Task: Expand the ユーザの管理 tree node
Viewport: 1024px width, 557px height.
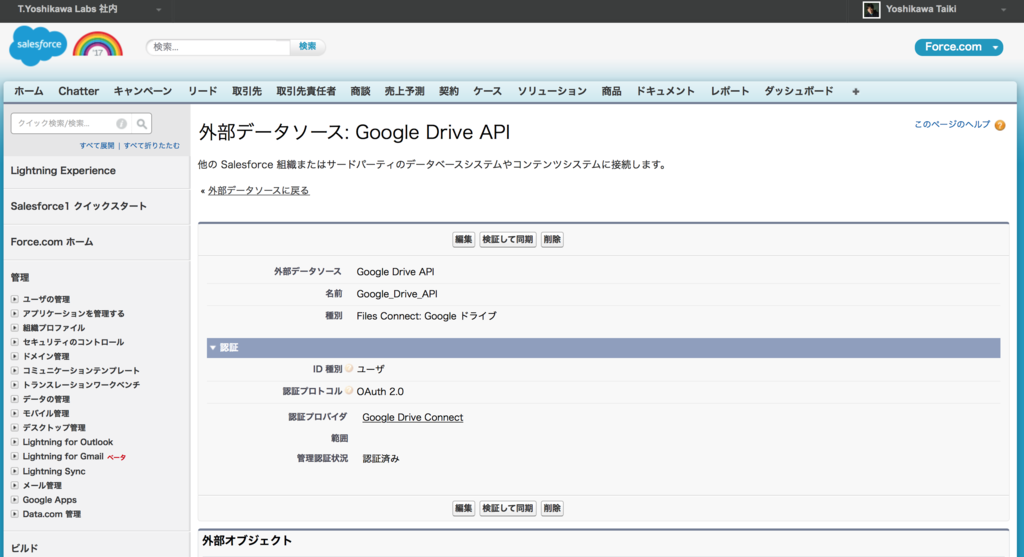Action: 14,299
